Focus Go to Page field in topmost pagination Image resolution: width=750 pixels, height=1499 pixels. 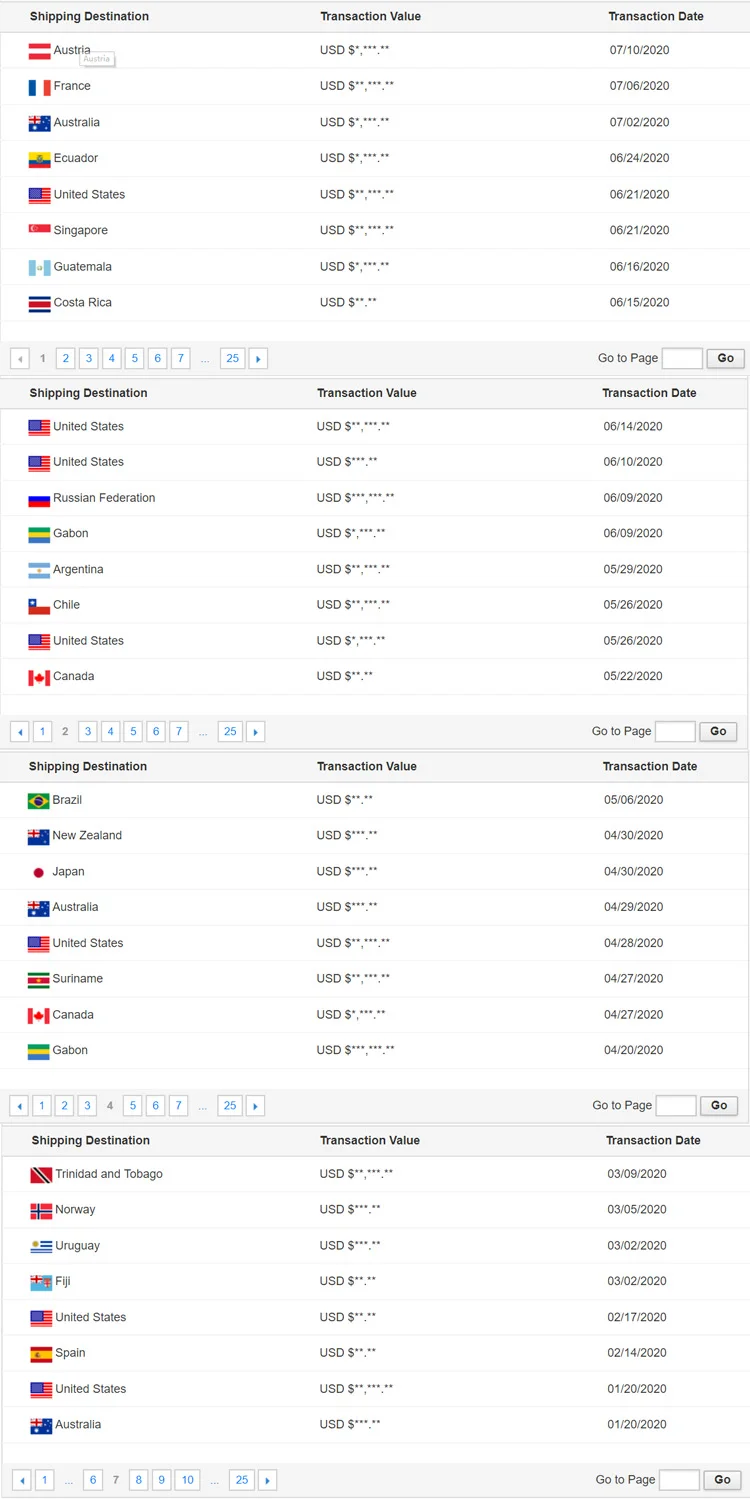pos(682,358)
